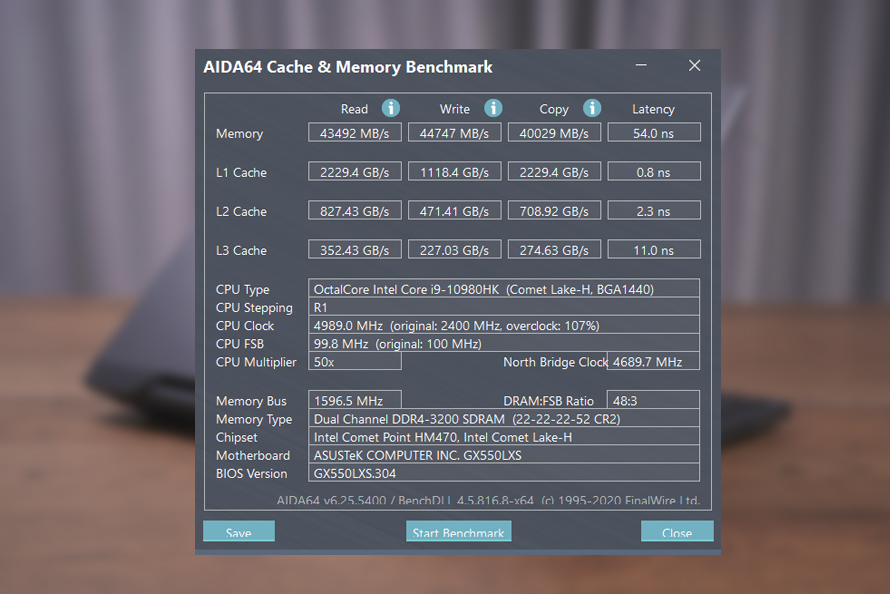Select Memory Latency value 54.0 ns
This screenshot has height=594, width=890.
tap(654, 133)
